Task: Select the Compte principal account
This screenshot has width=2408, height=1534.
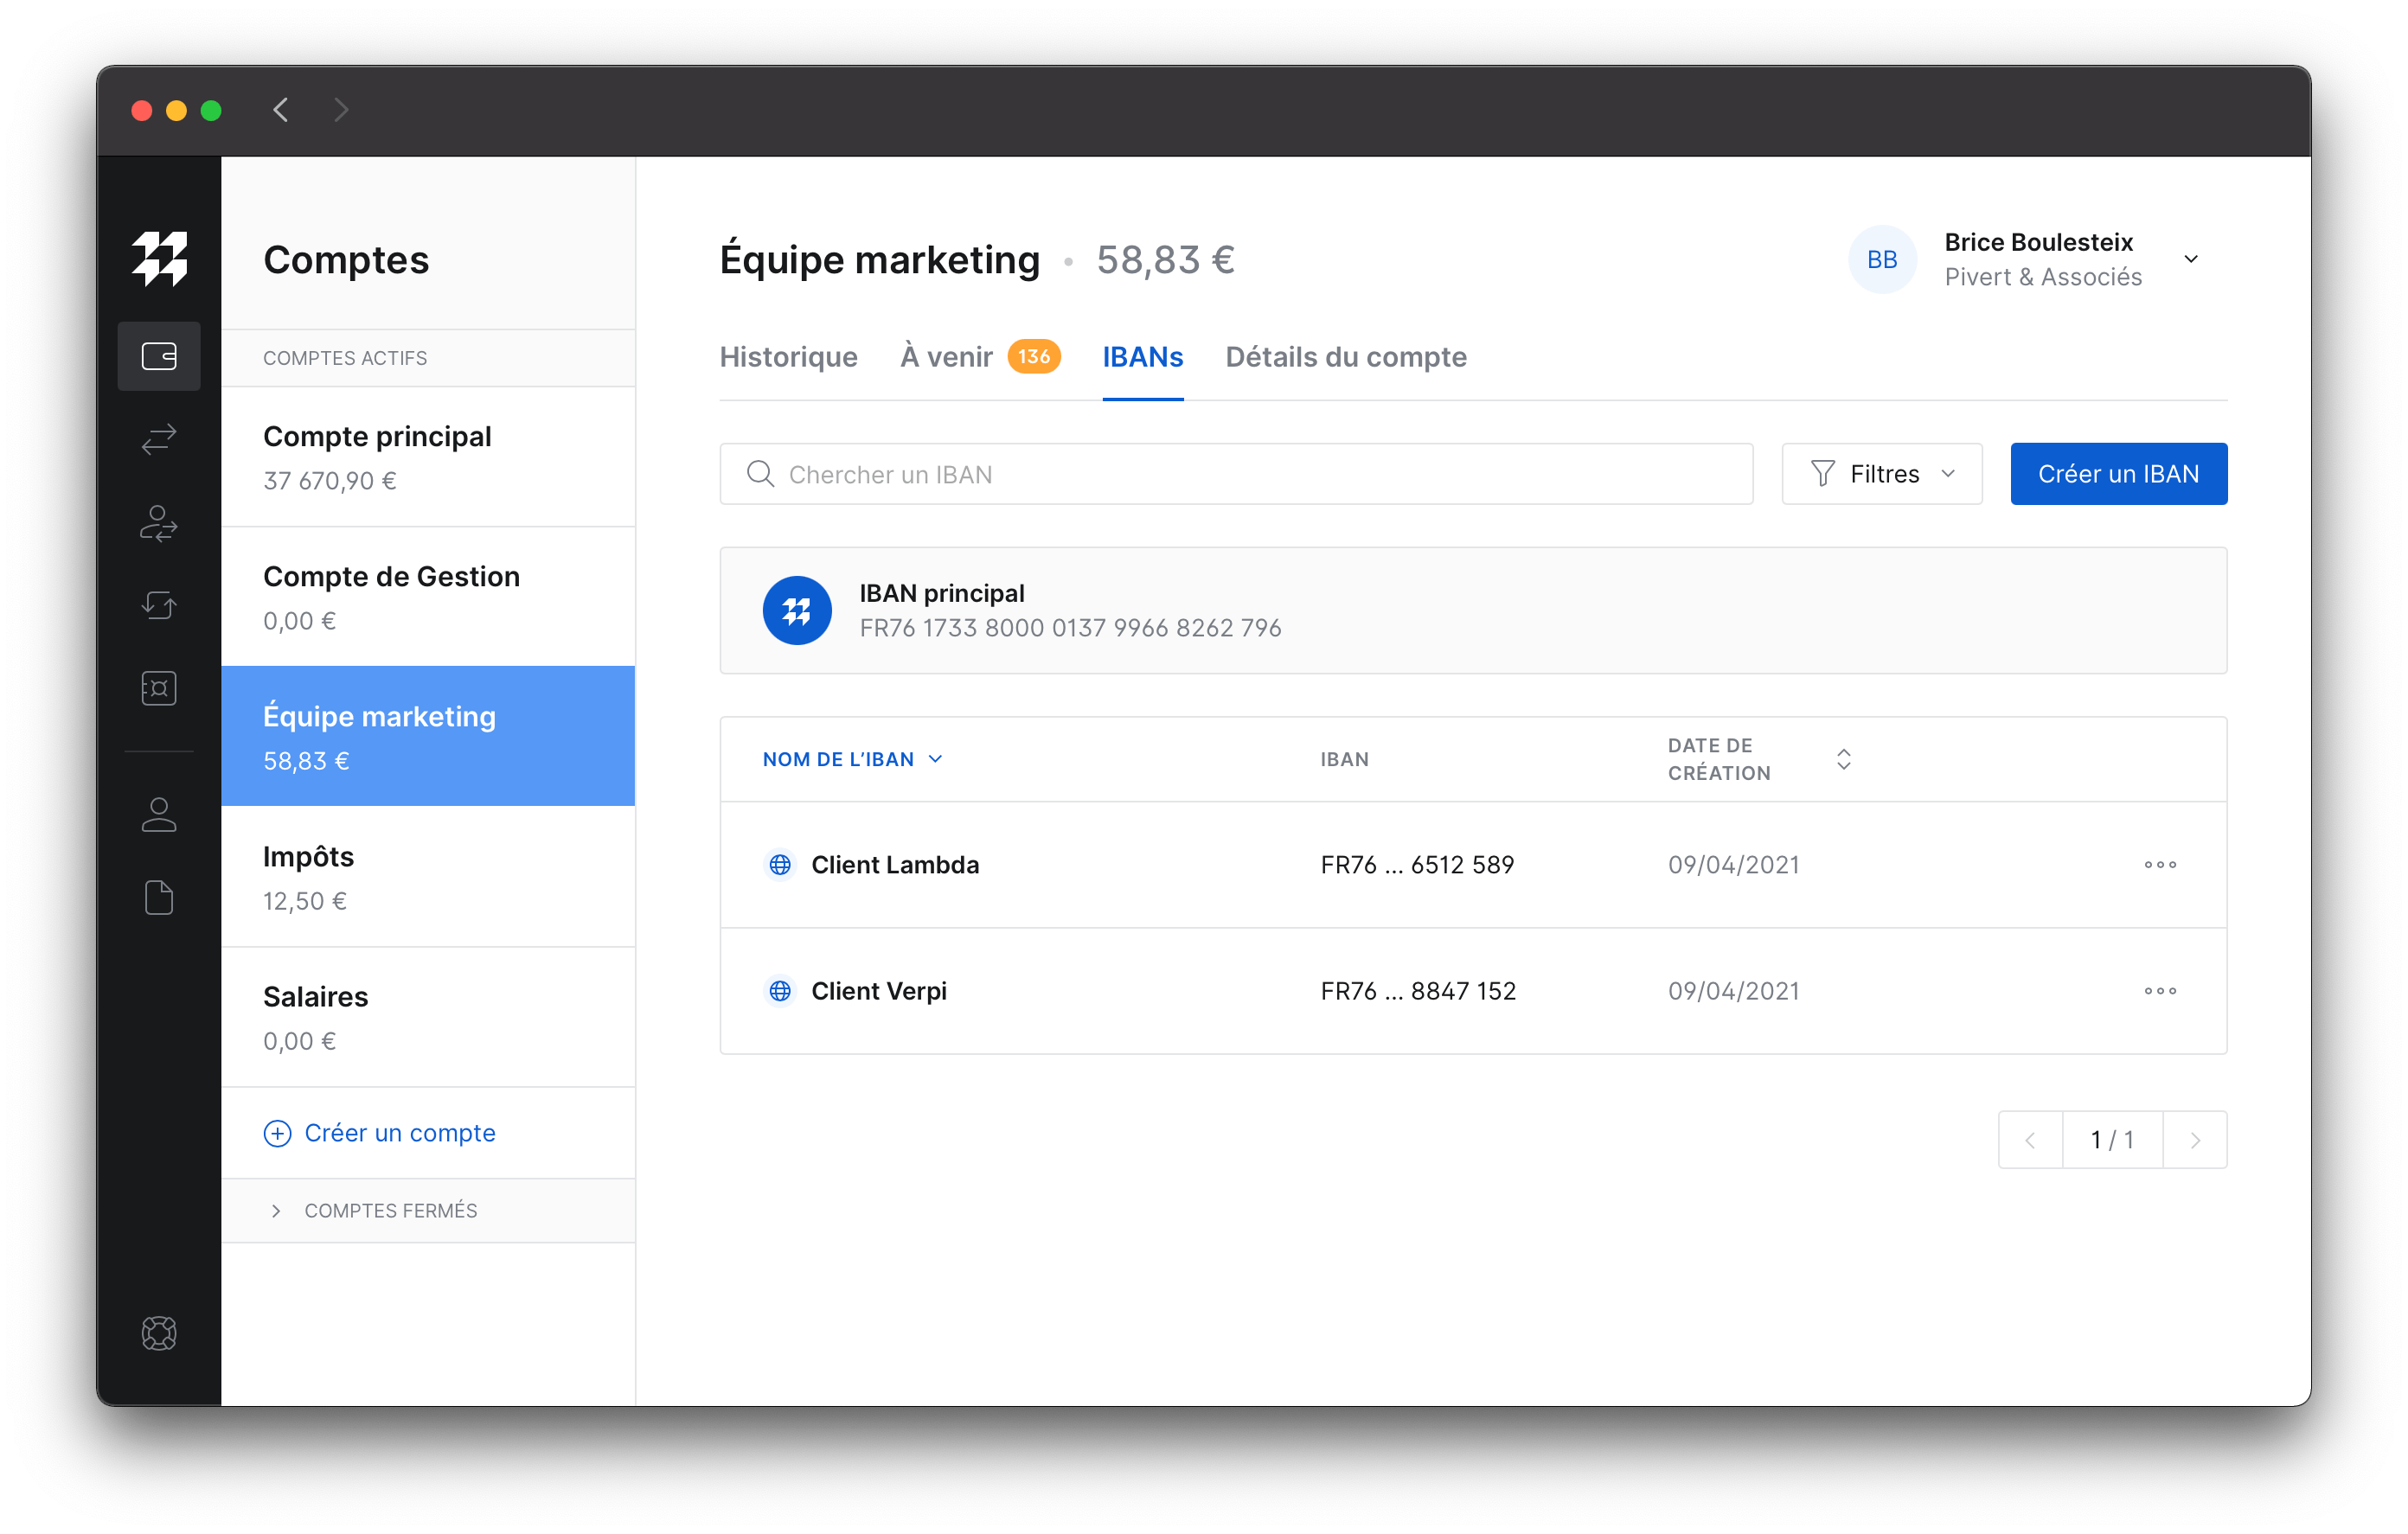Action: [428, 457]
